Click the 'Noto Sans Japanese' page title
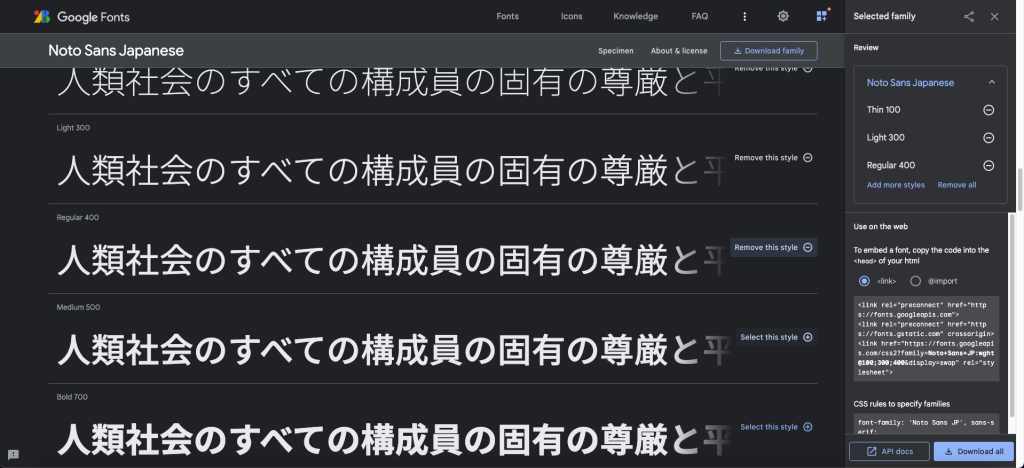This screenshot has height=468, width=1024. click(x=116, y=51)
